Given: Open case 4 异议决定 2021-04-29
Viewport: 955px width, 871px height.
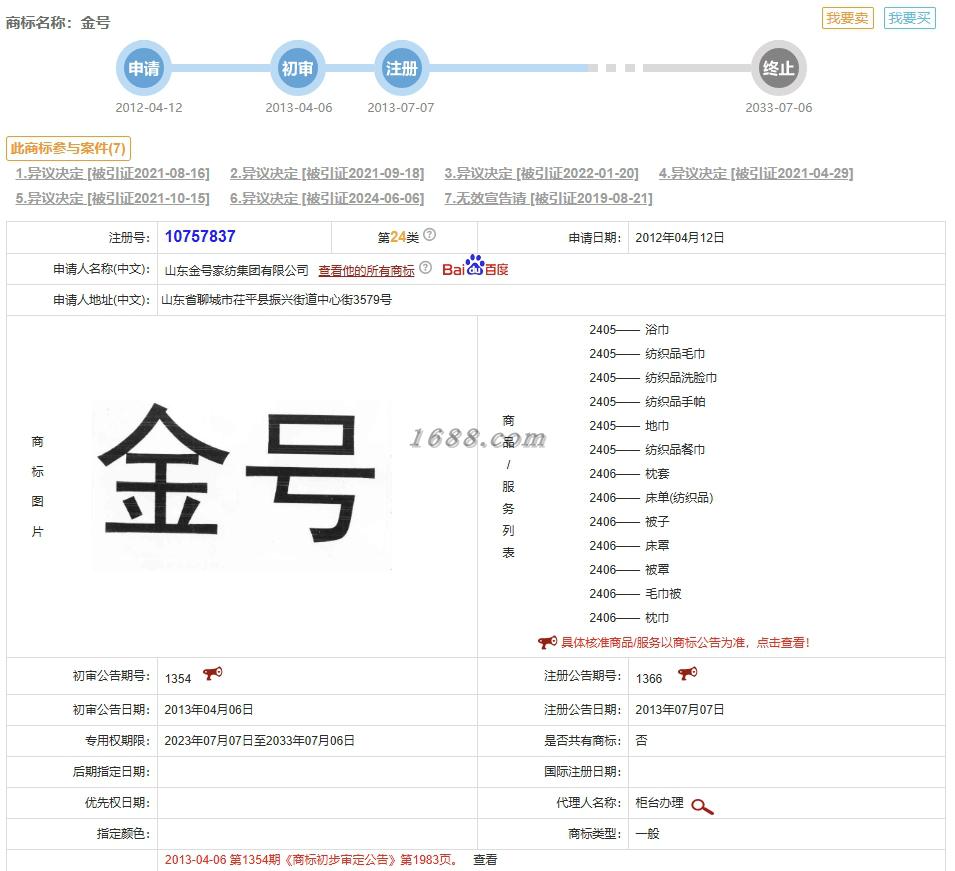Looking at the screenshot, I should tap(756, 174).
